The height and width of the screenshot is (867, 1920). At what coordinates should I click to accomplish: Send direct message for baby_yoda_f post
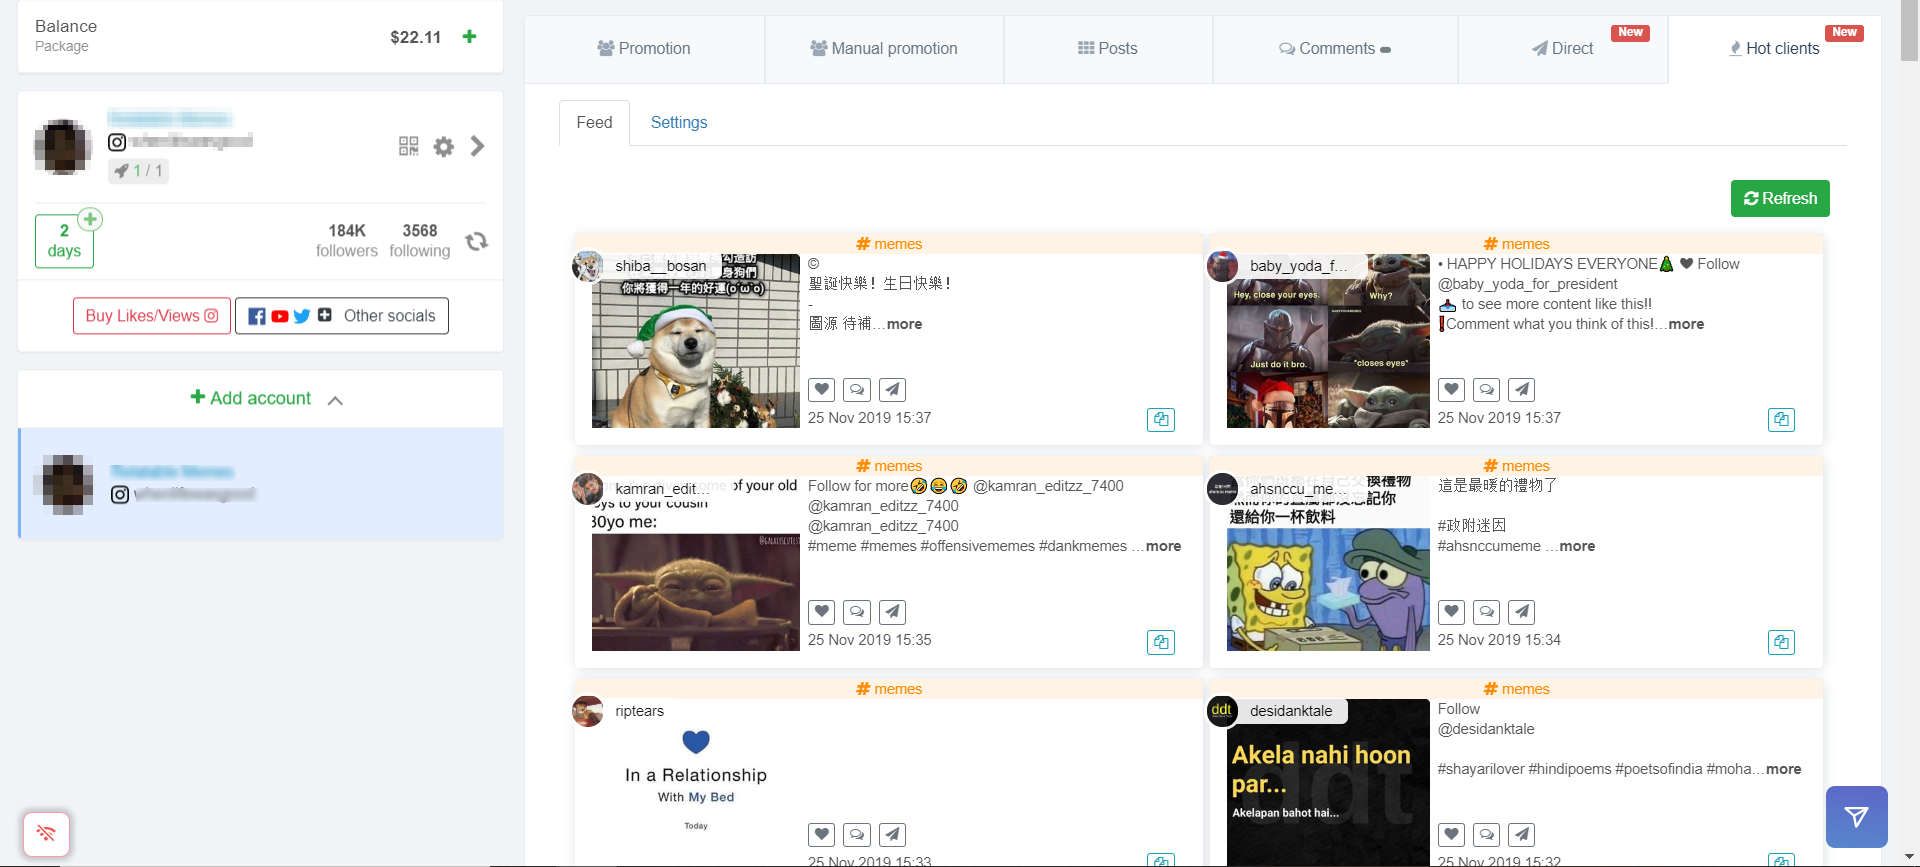tap(1521, 389)
